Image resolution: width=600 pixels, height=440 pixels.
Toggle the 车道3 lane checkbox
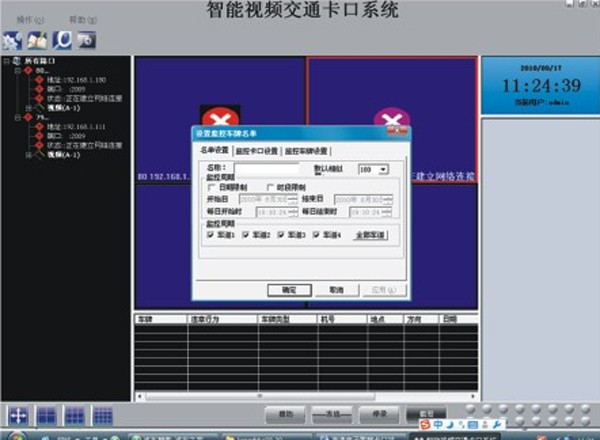tap(281, 235)
